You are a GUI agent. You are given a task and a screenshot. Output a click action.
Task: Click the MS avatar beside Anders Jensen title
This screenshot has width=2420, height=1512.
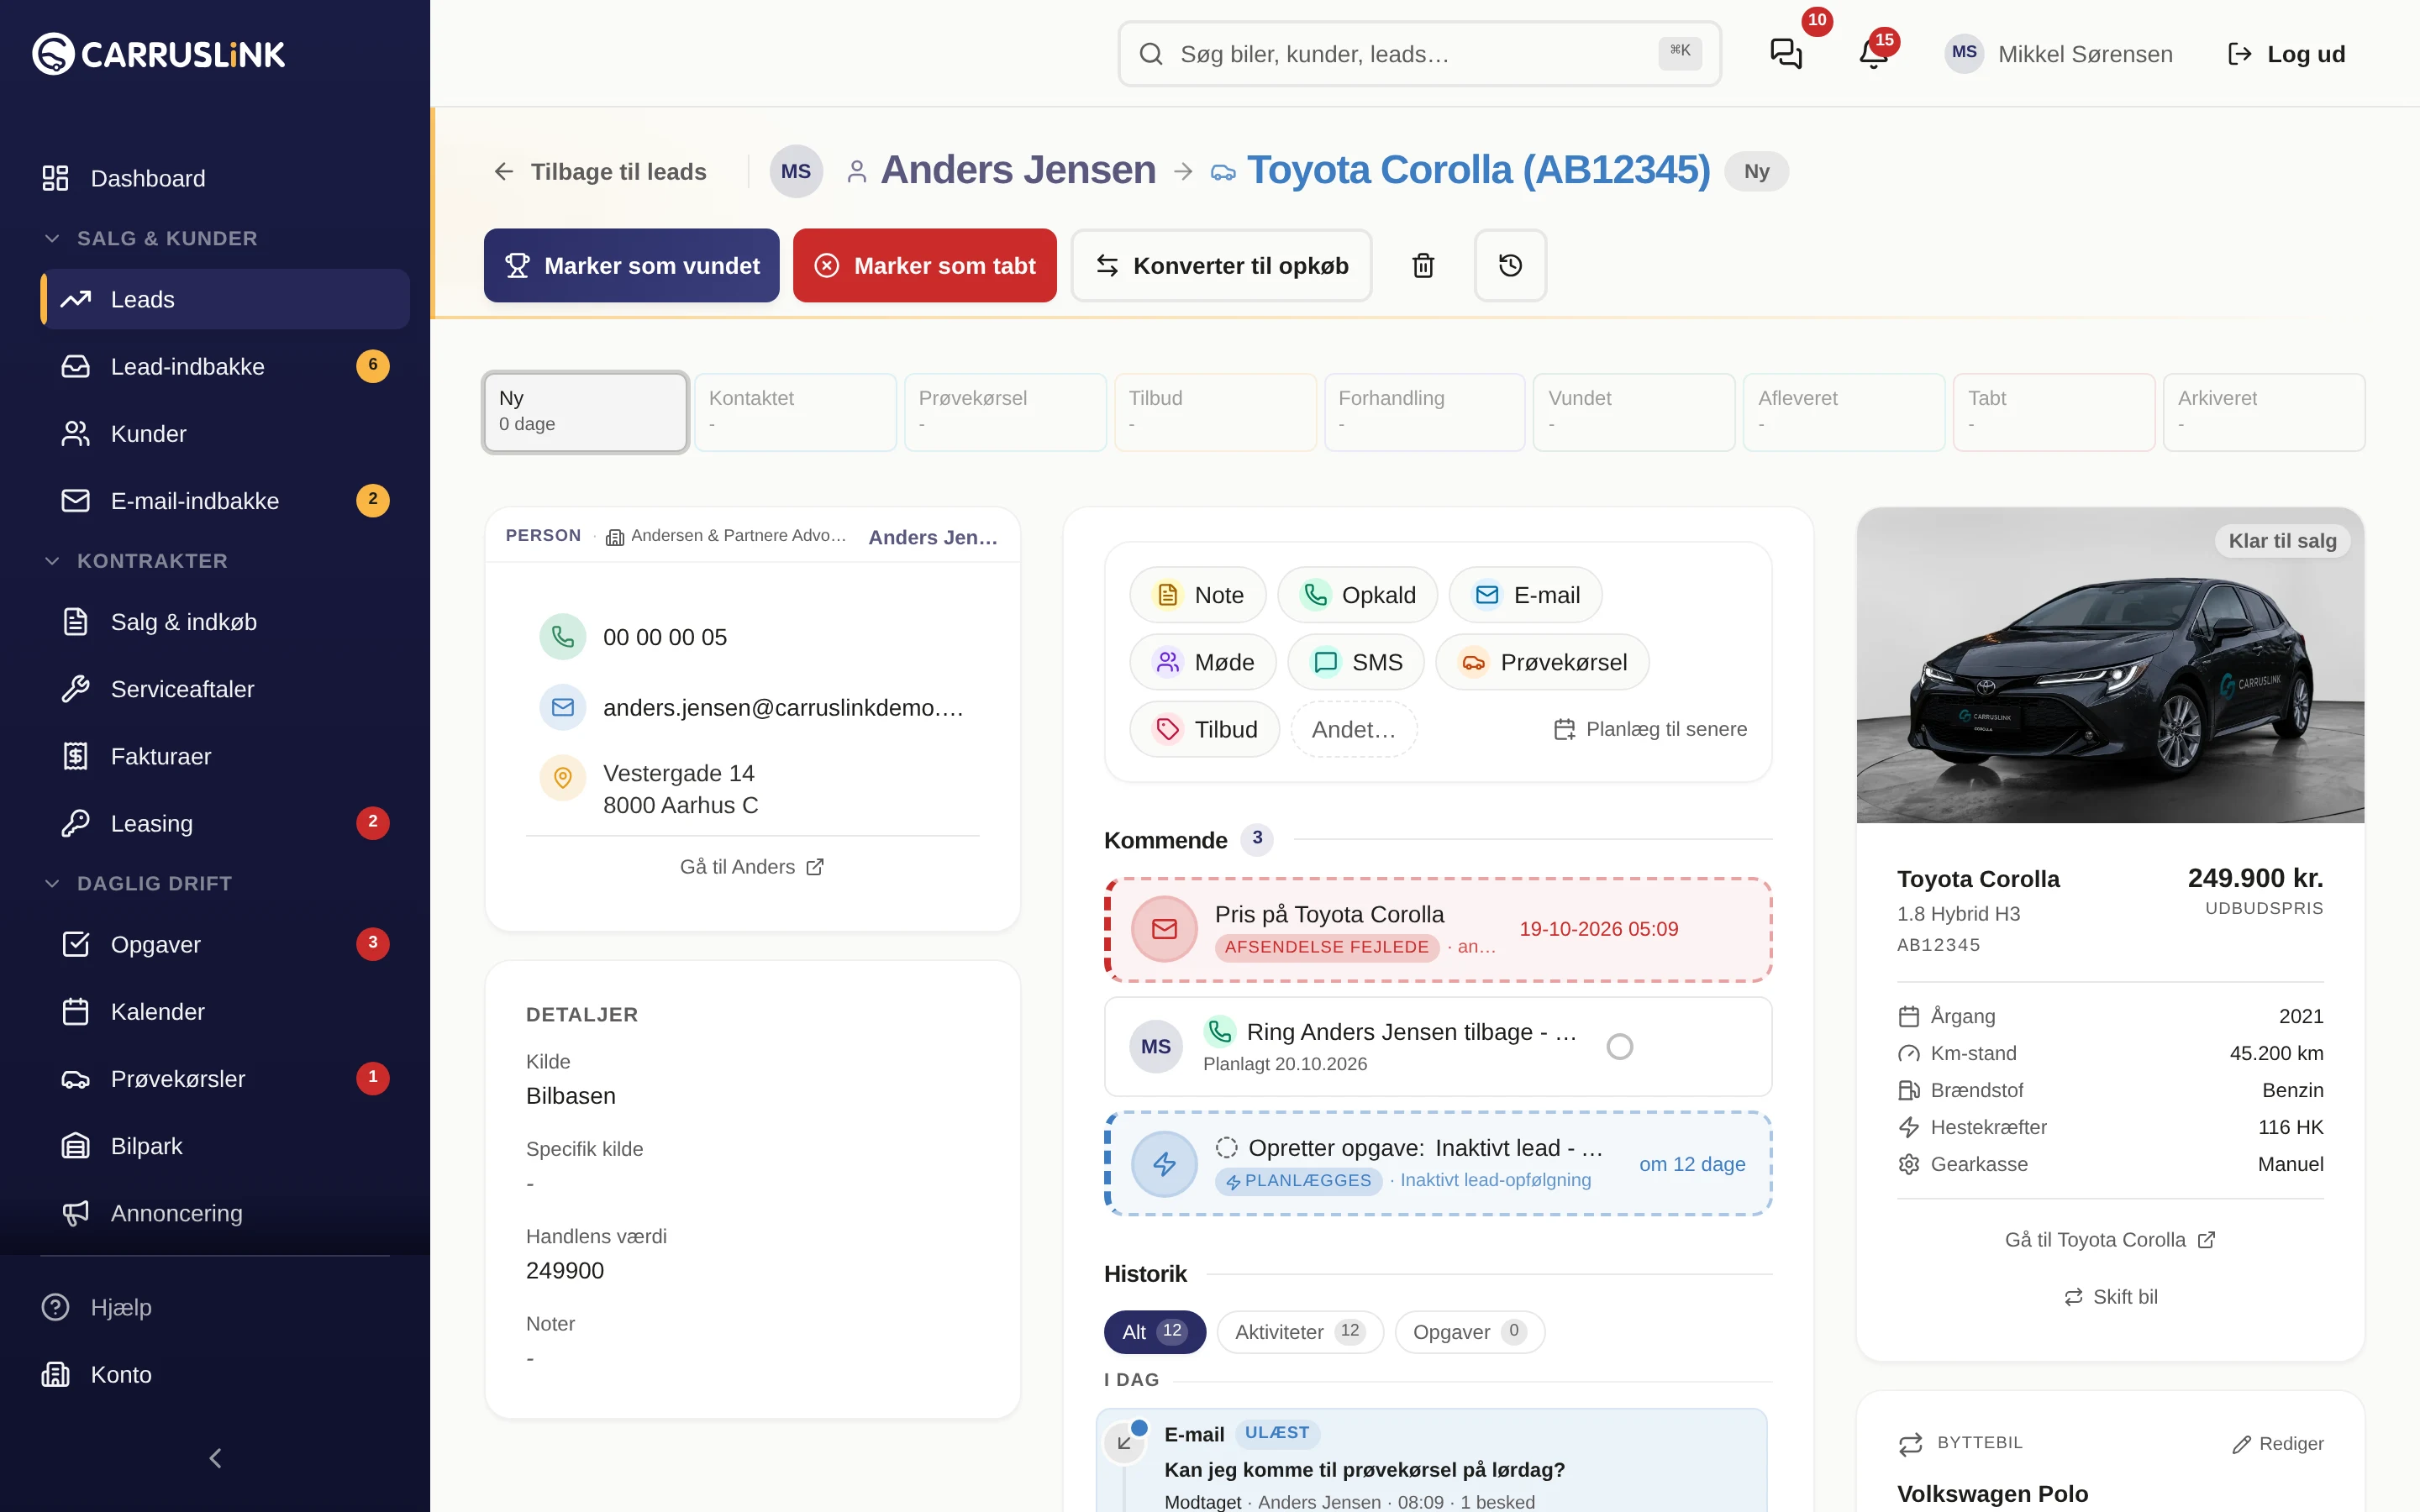click(796, 171)
